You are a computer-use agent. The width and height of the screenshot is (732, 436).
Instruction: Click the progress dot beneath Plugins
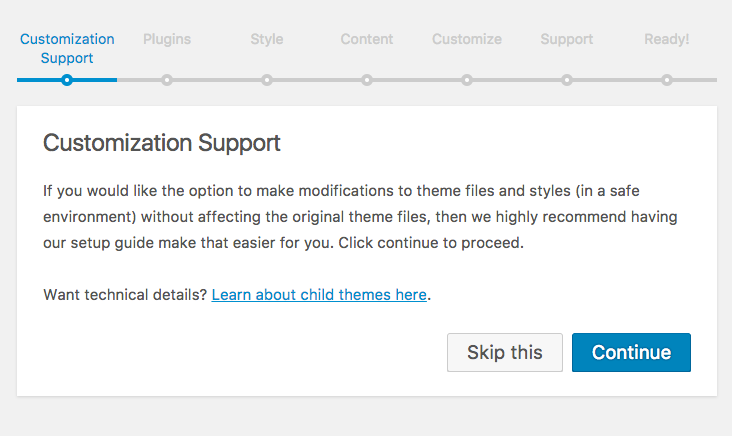(167, 80)
